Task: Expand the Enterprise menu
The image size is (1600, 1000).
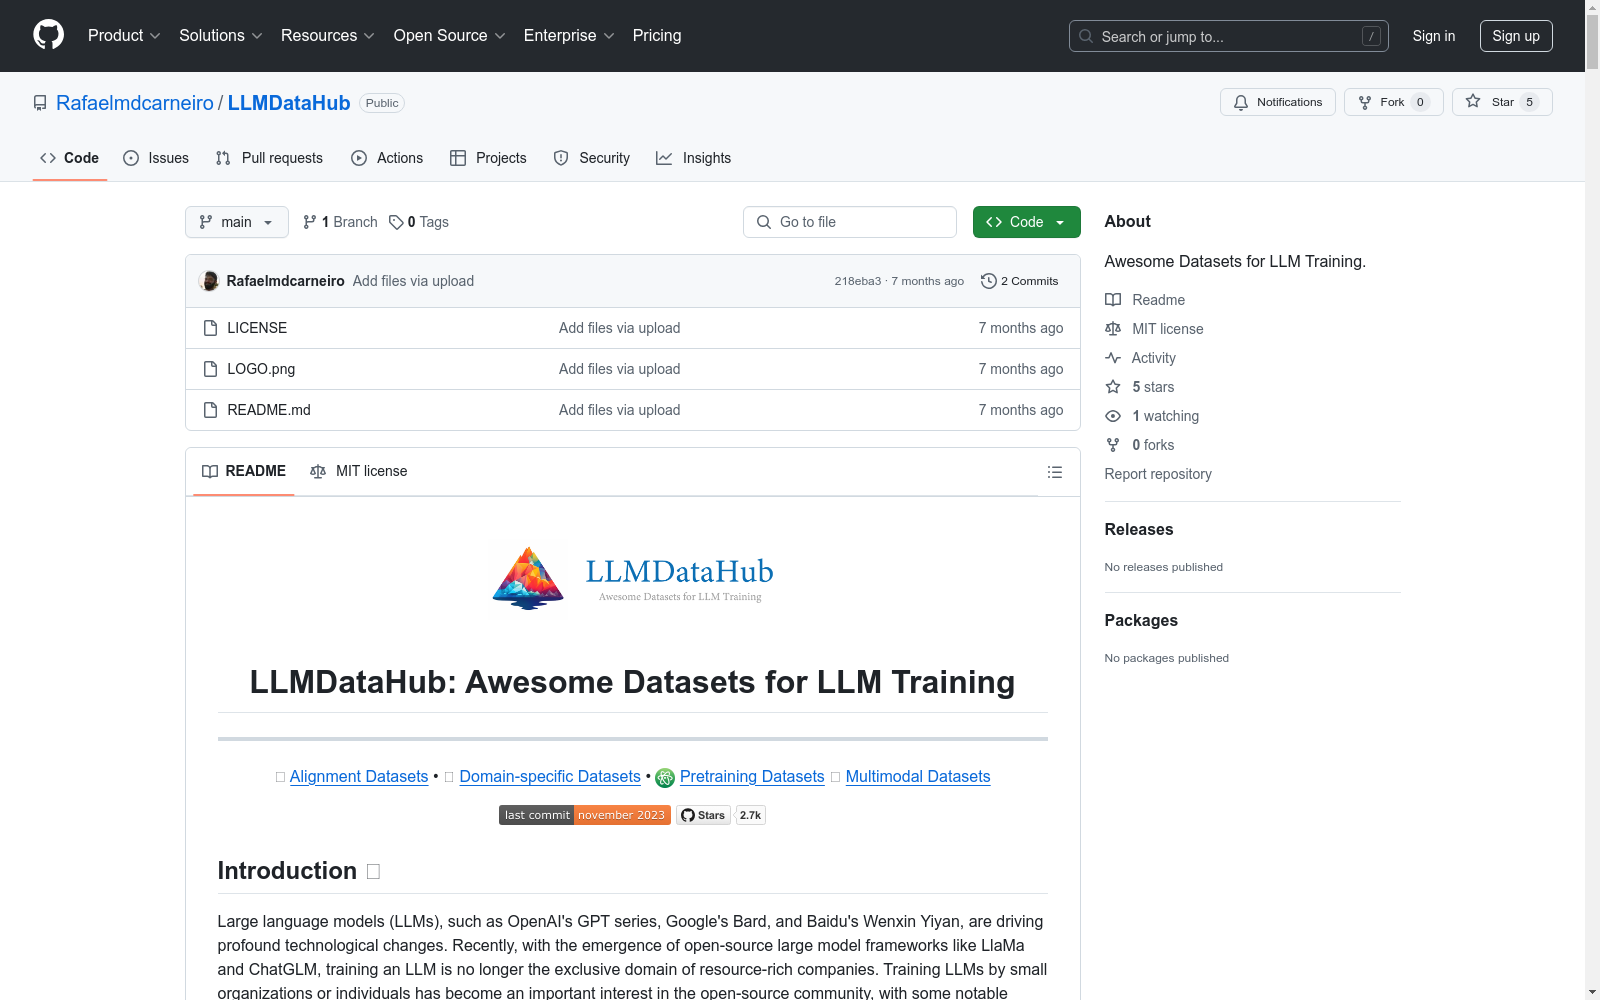Action: pyautogui.click(x=569, y=36)
